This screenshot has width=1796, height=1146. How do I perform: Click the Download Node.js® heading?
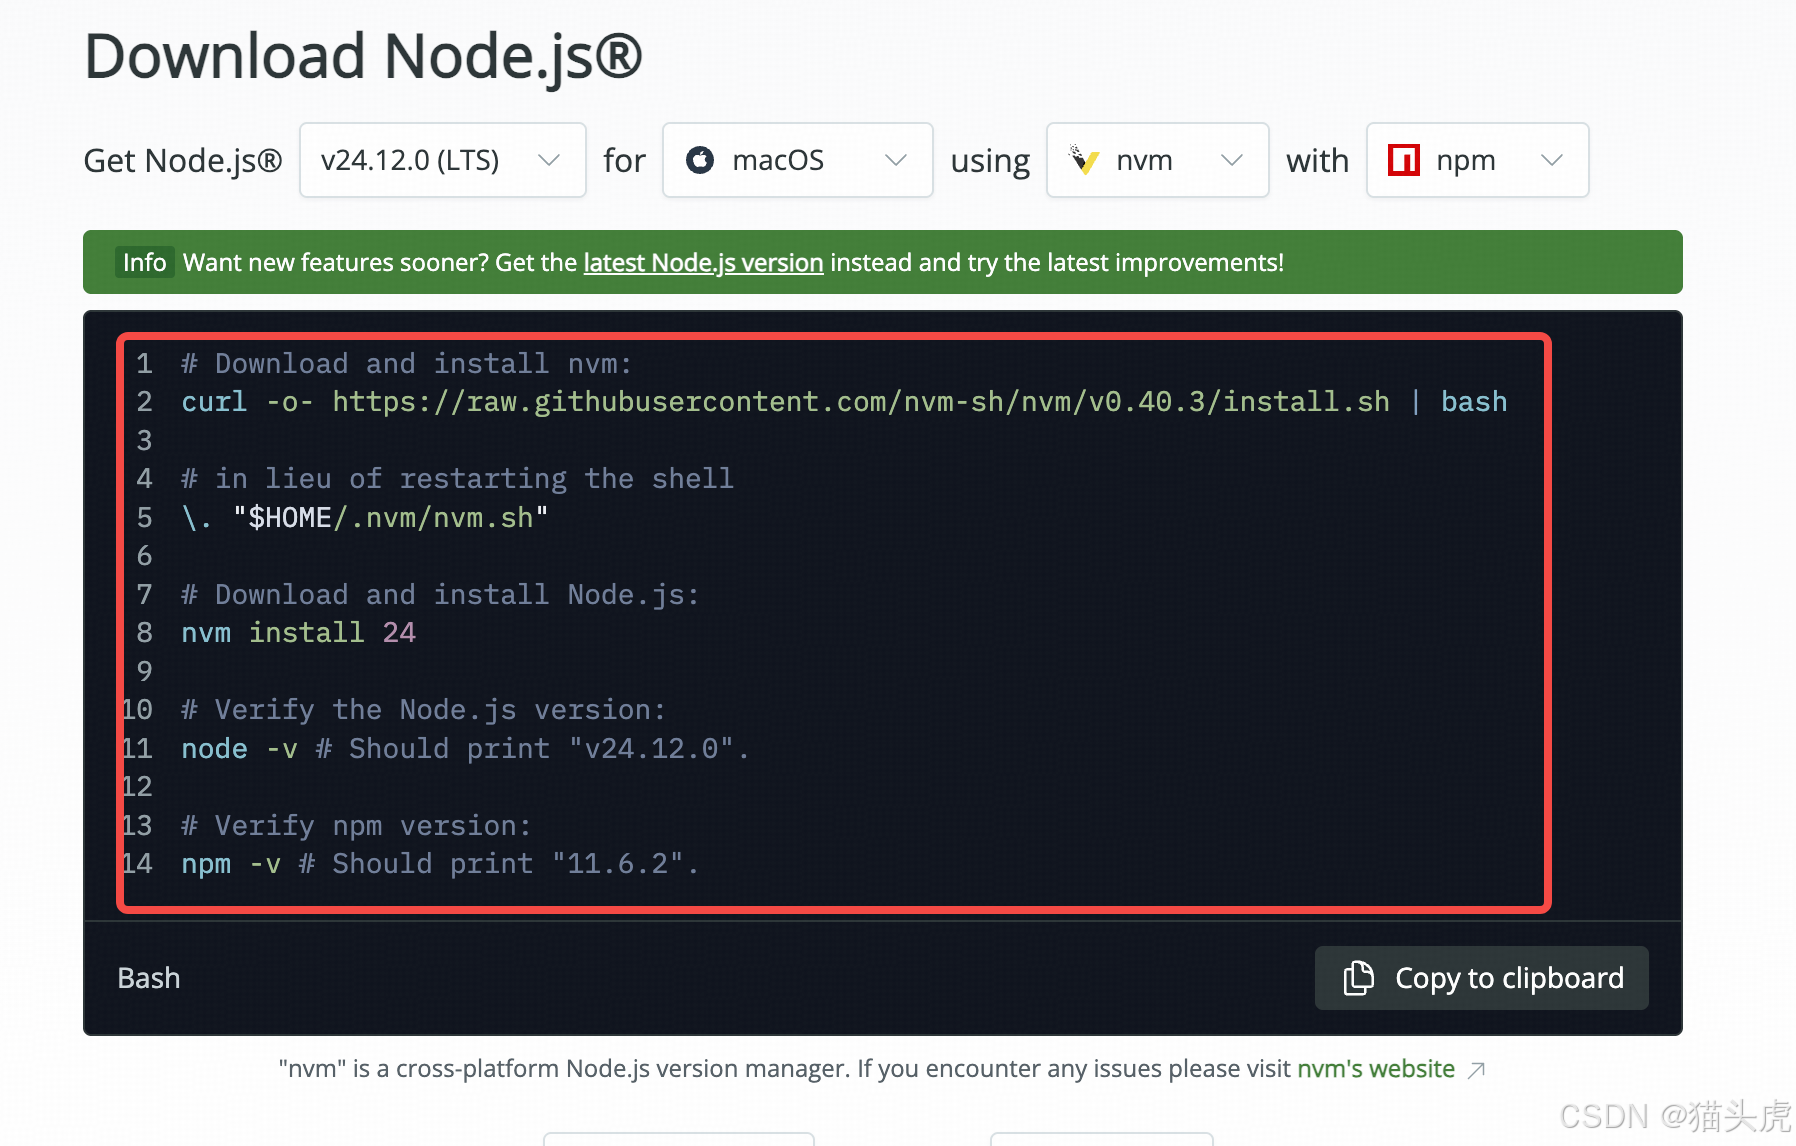click(x=363, y=56)
